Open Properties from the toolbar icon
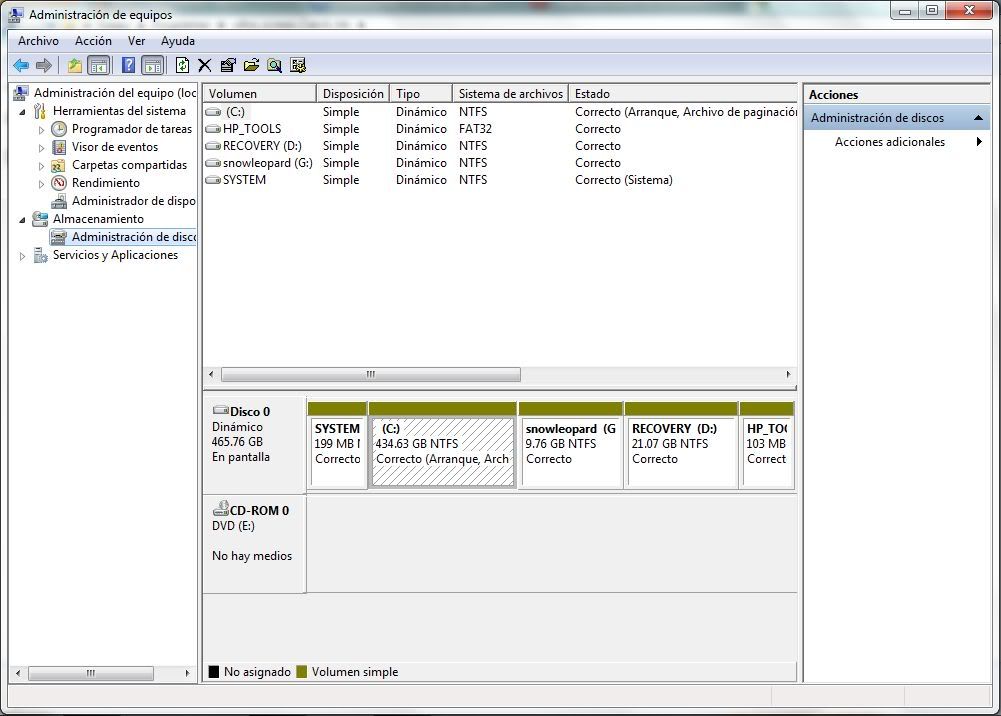 point(228,65)
